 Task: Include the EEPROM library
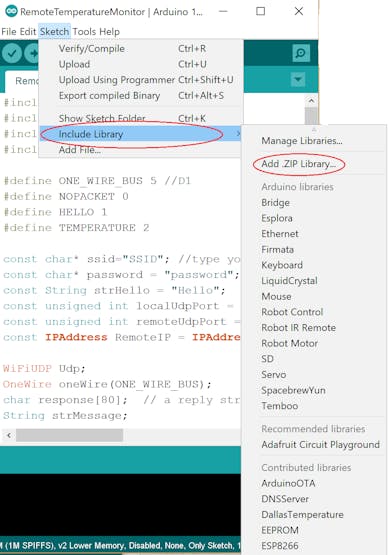click(280, 530)
